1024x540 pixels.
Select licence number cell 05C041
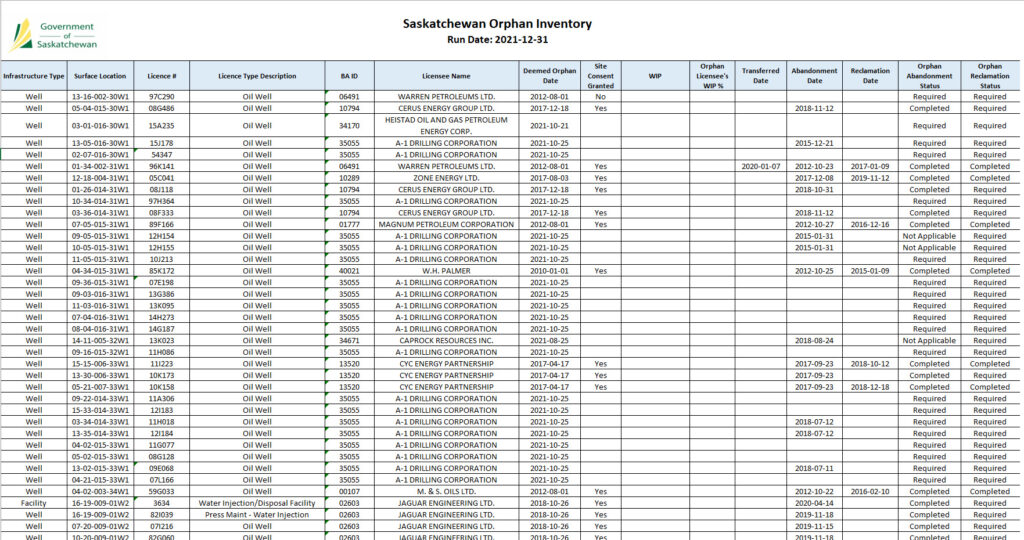coord(161,178)
